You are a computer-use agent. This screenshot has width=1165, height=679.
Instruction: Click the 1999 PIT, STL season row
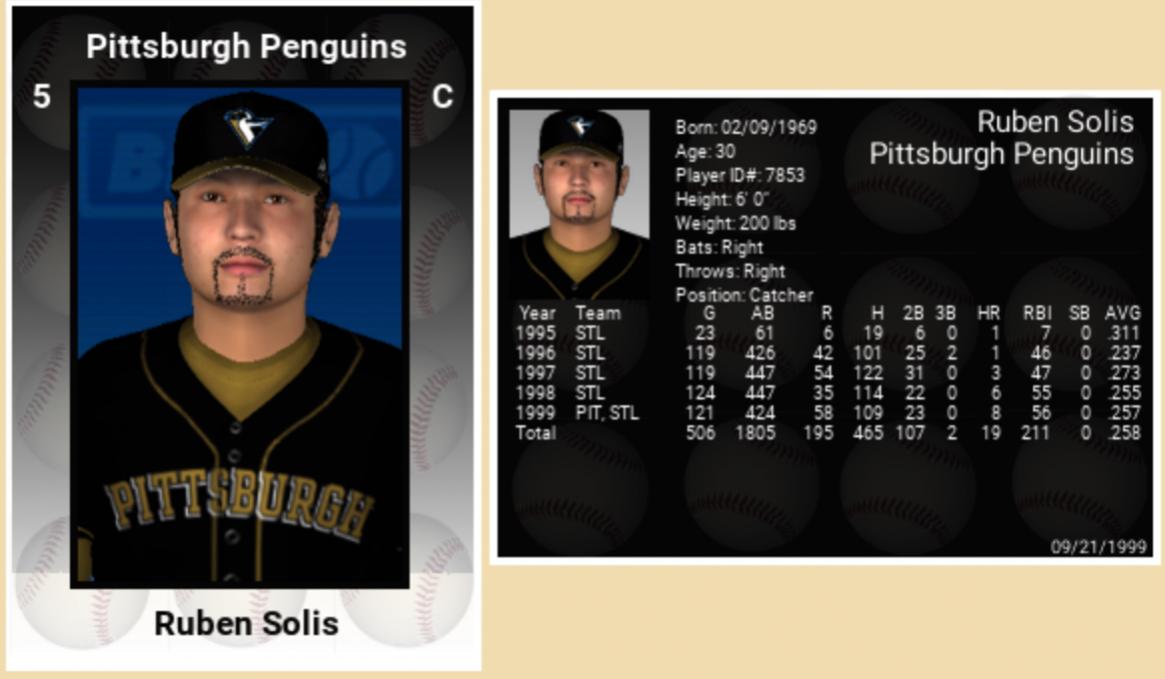[826, 413]
